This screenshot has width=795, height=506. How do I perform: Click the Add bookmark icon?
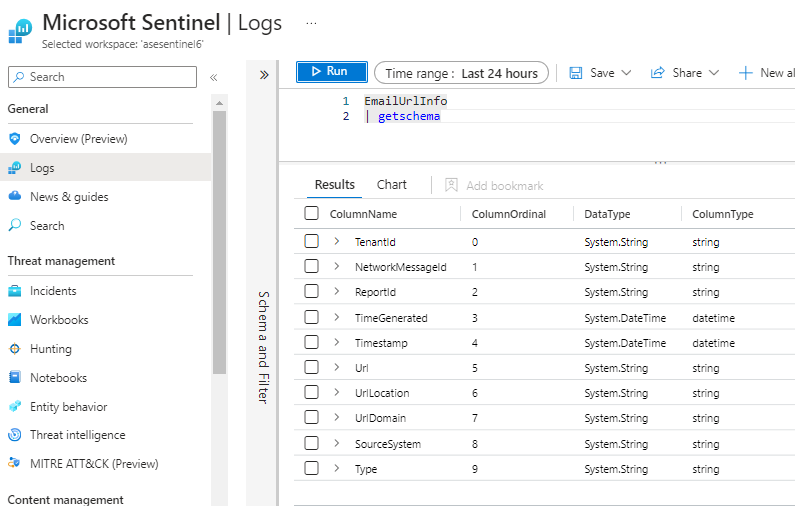(x=451, y=185)
